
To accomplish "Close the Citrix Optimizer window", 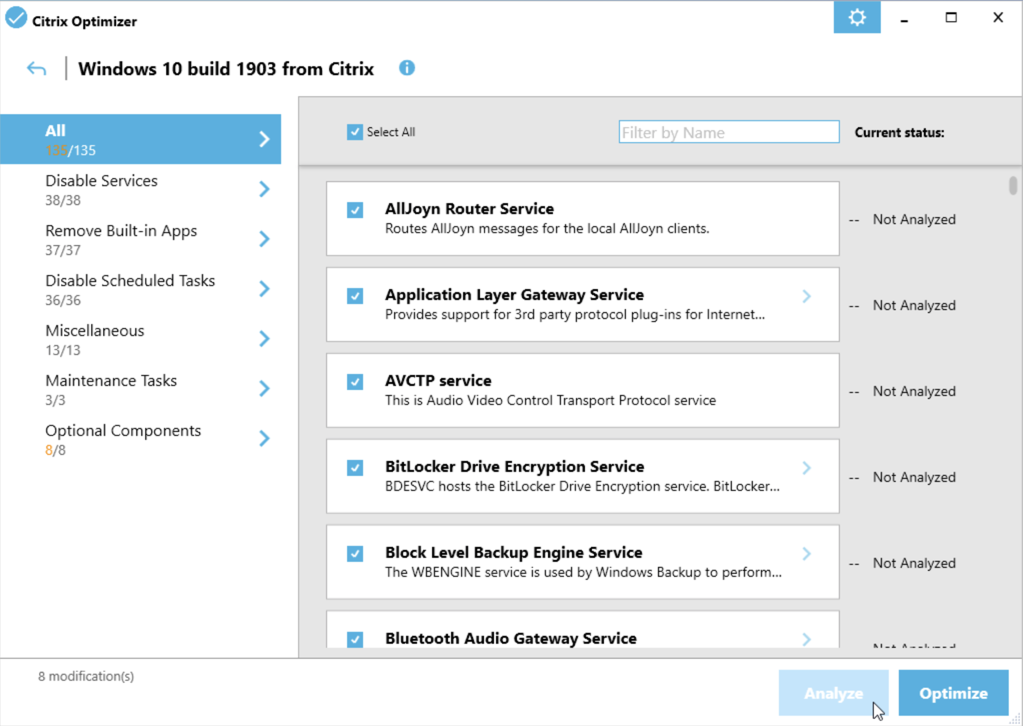I will (998, 18).
